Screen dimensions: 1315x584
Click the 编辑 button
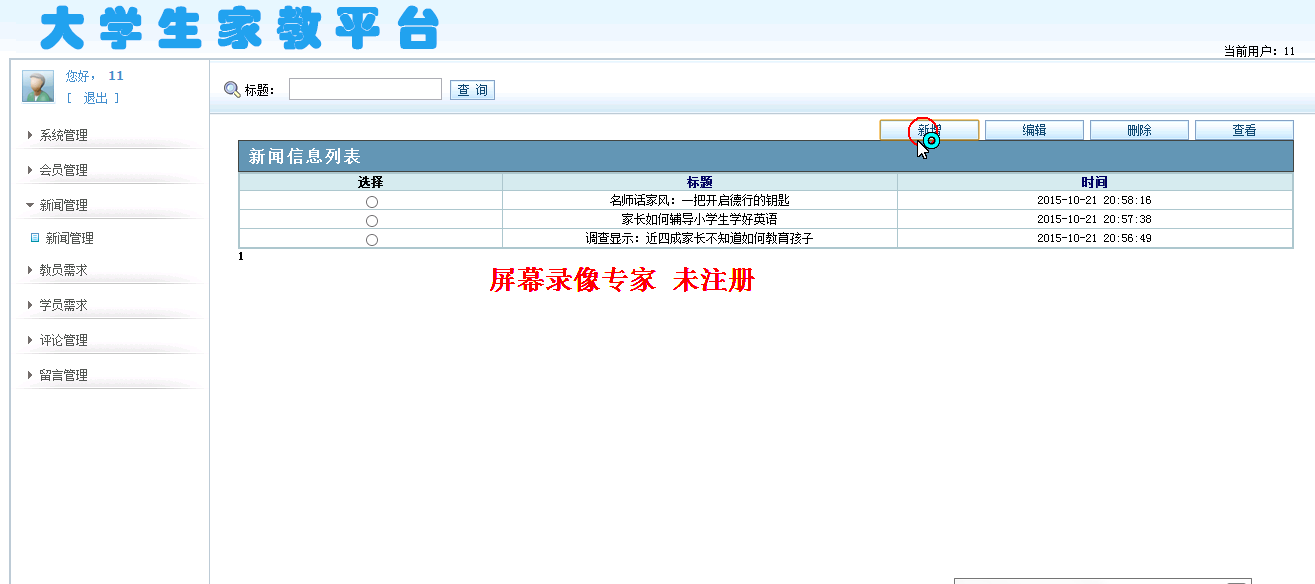click(1034, 130)
